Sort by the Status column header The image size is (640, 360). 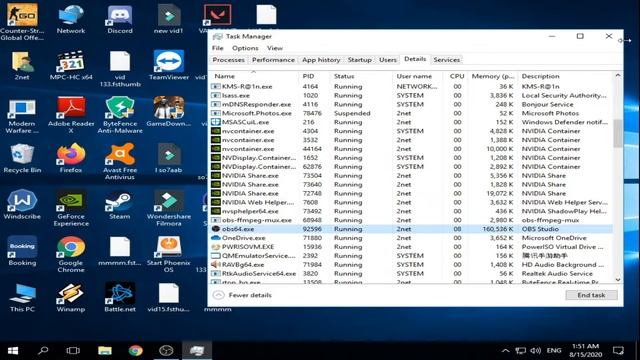click(x=361, y=76)
